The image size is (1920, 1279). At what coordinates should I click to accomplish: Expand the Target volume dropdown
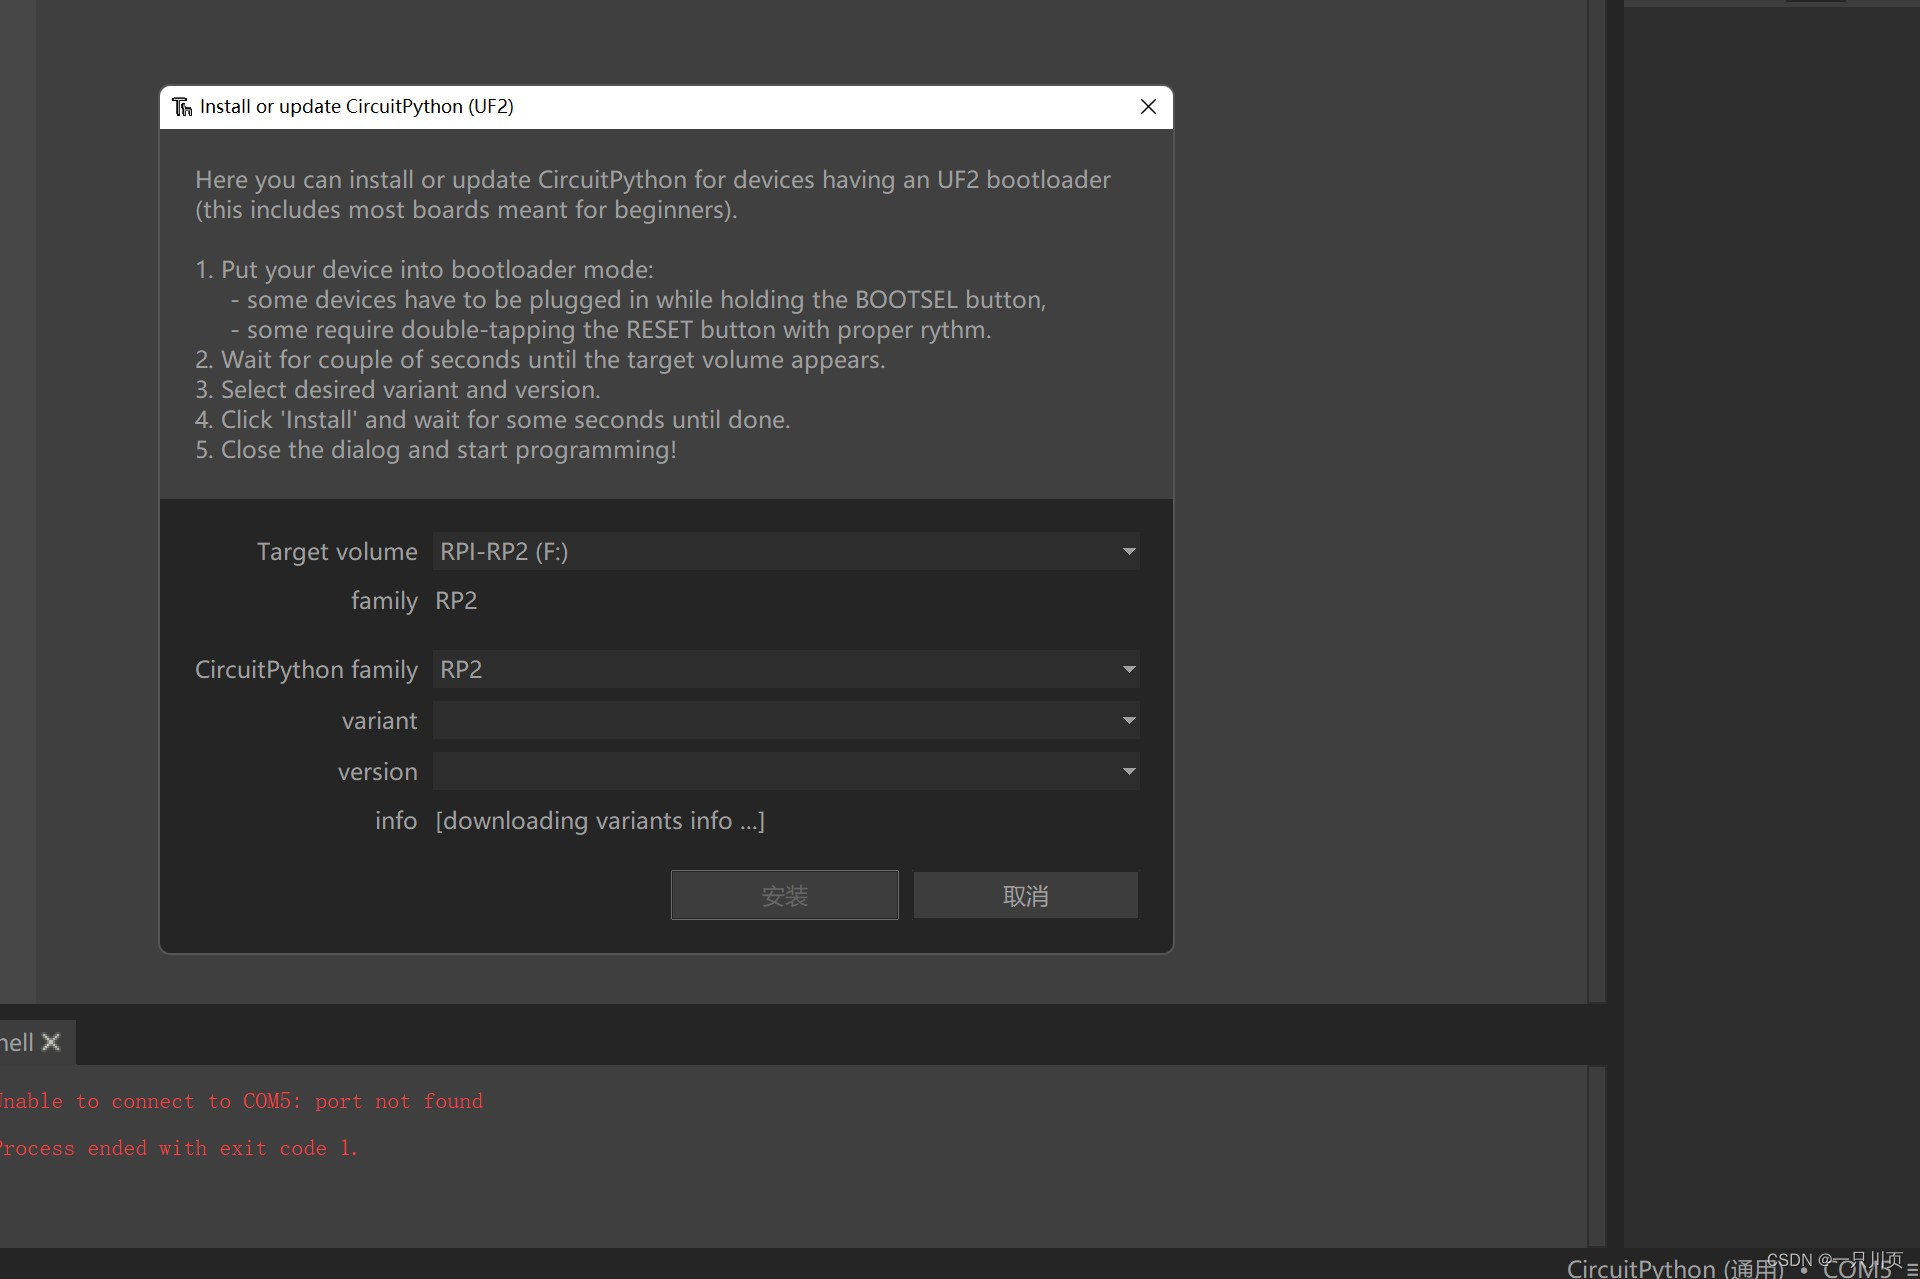point(1128,551)
